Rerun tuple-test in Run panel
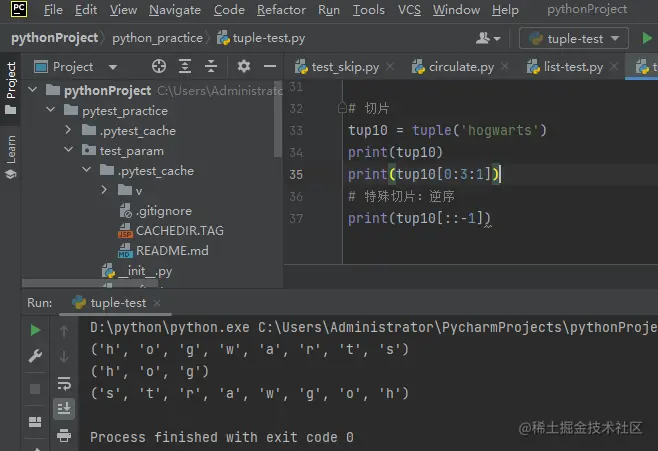658x451 pixels. coord(35,330)
